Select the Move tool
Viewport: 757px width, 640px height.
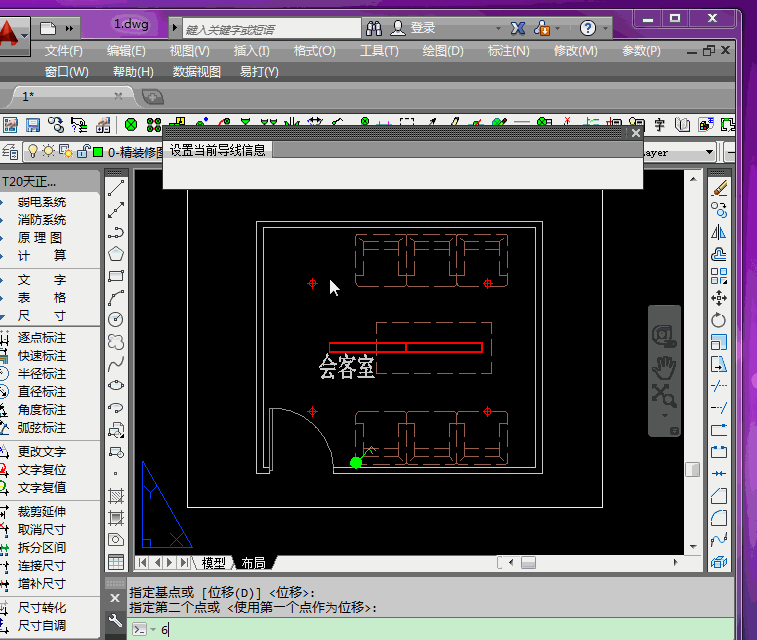coord(719,298)
